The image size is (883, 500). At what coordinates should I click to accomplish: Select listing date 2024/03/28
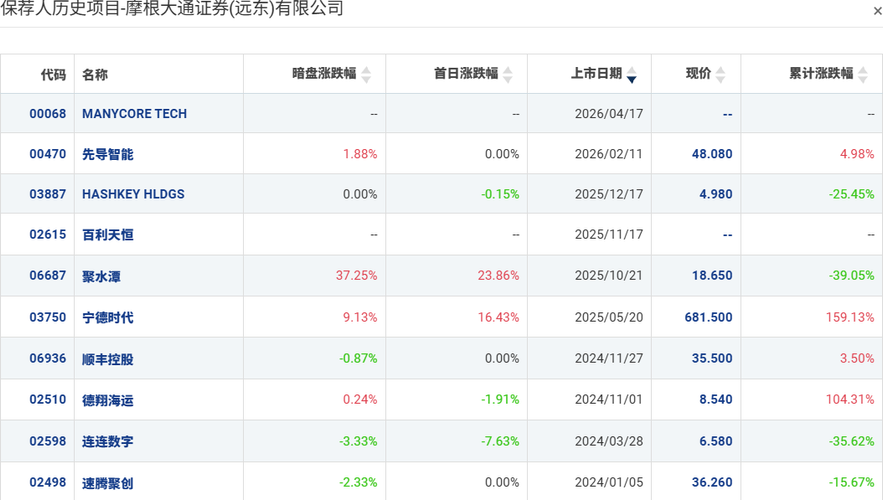(x=609, y=441)
